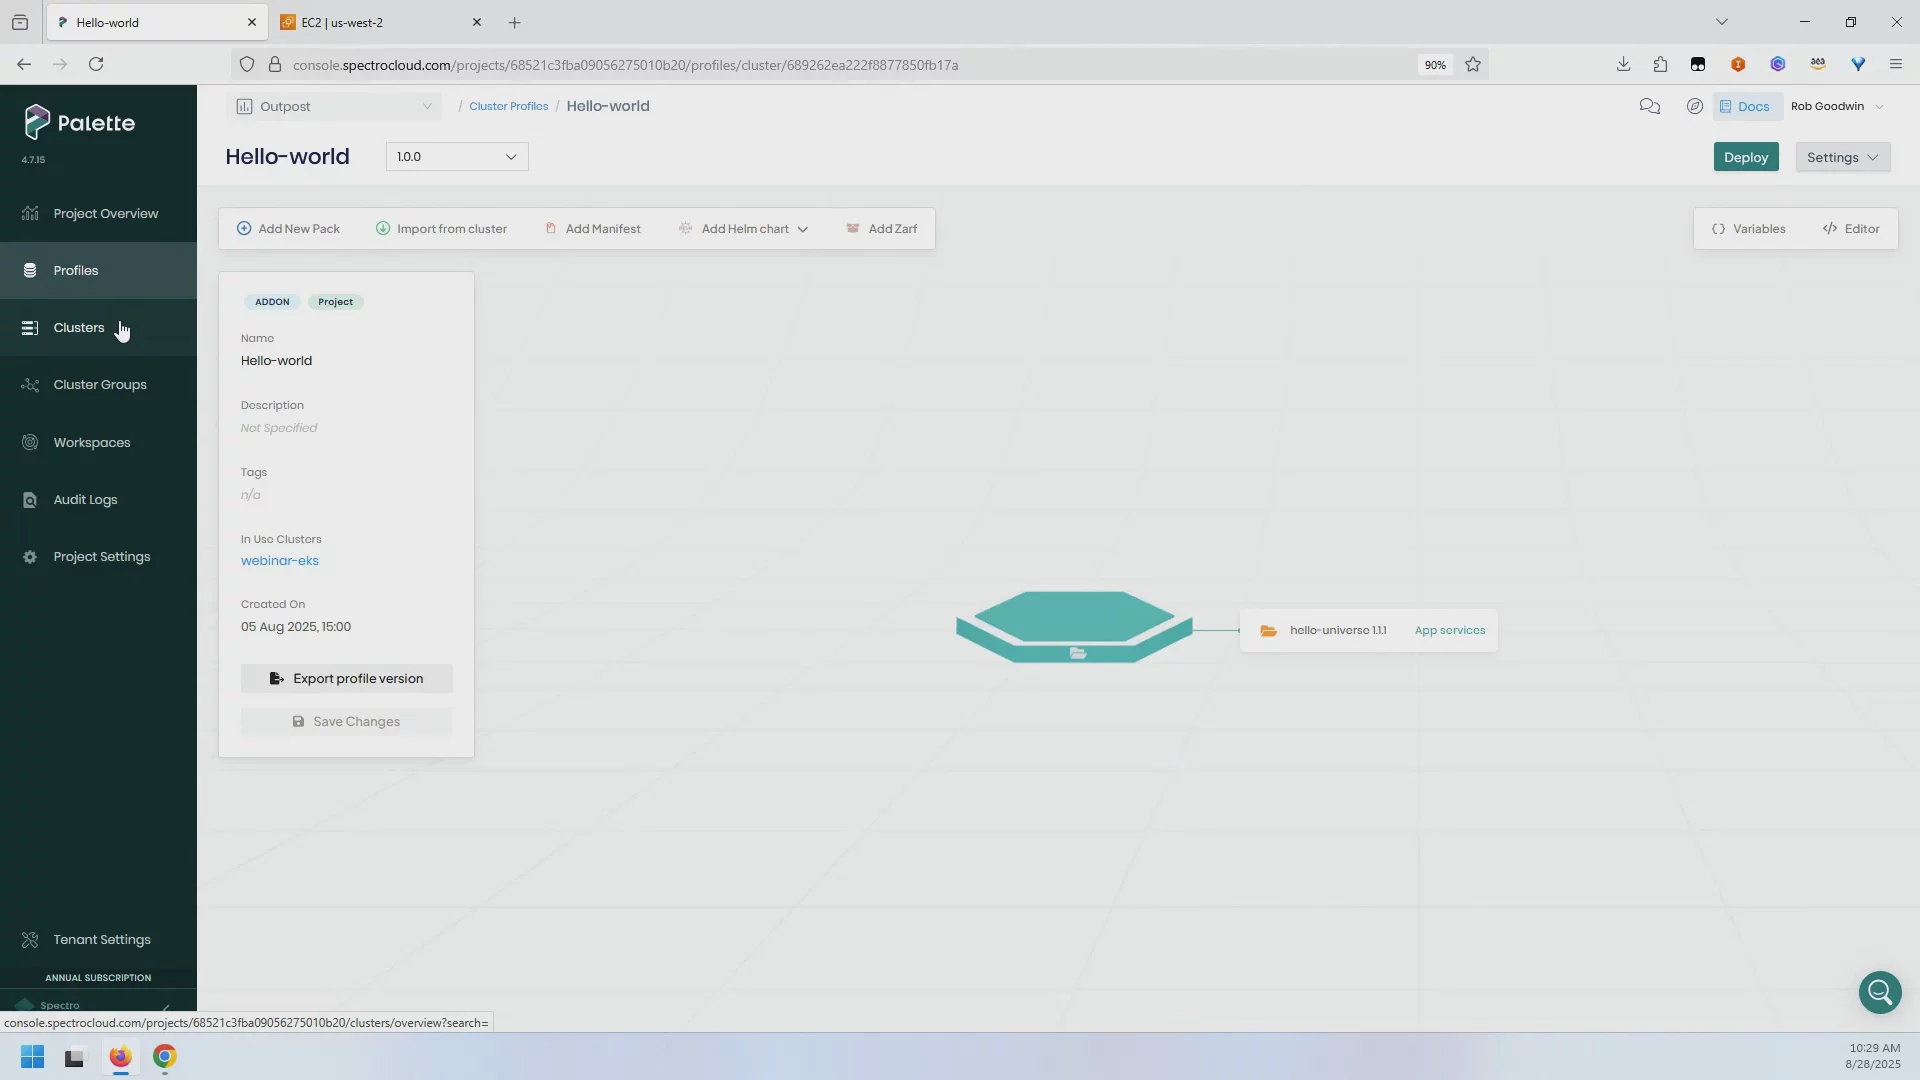The width and height of the screenshot is (1920, 1080).
Task: Open Workspaces from the sidebar
Action: 91,442
